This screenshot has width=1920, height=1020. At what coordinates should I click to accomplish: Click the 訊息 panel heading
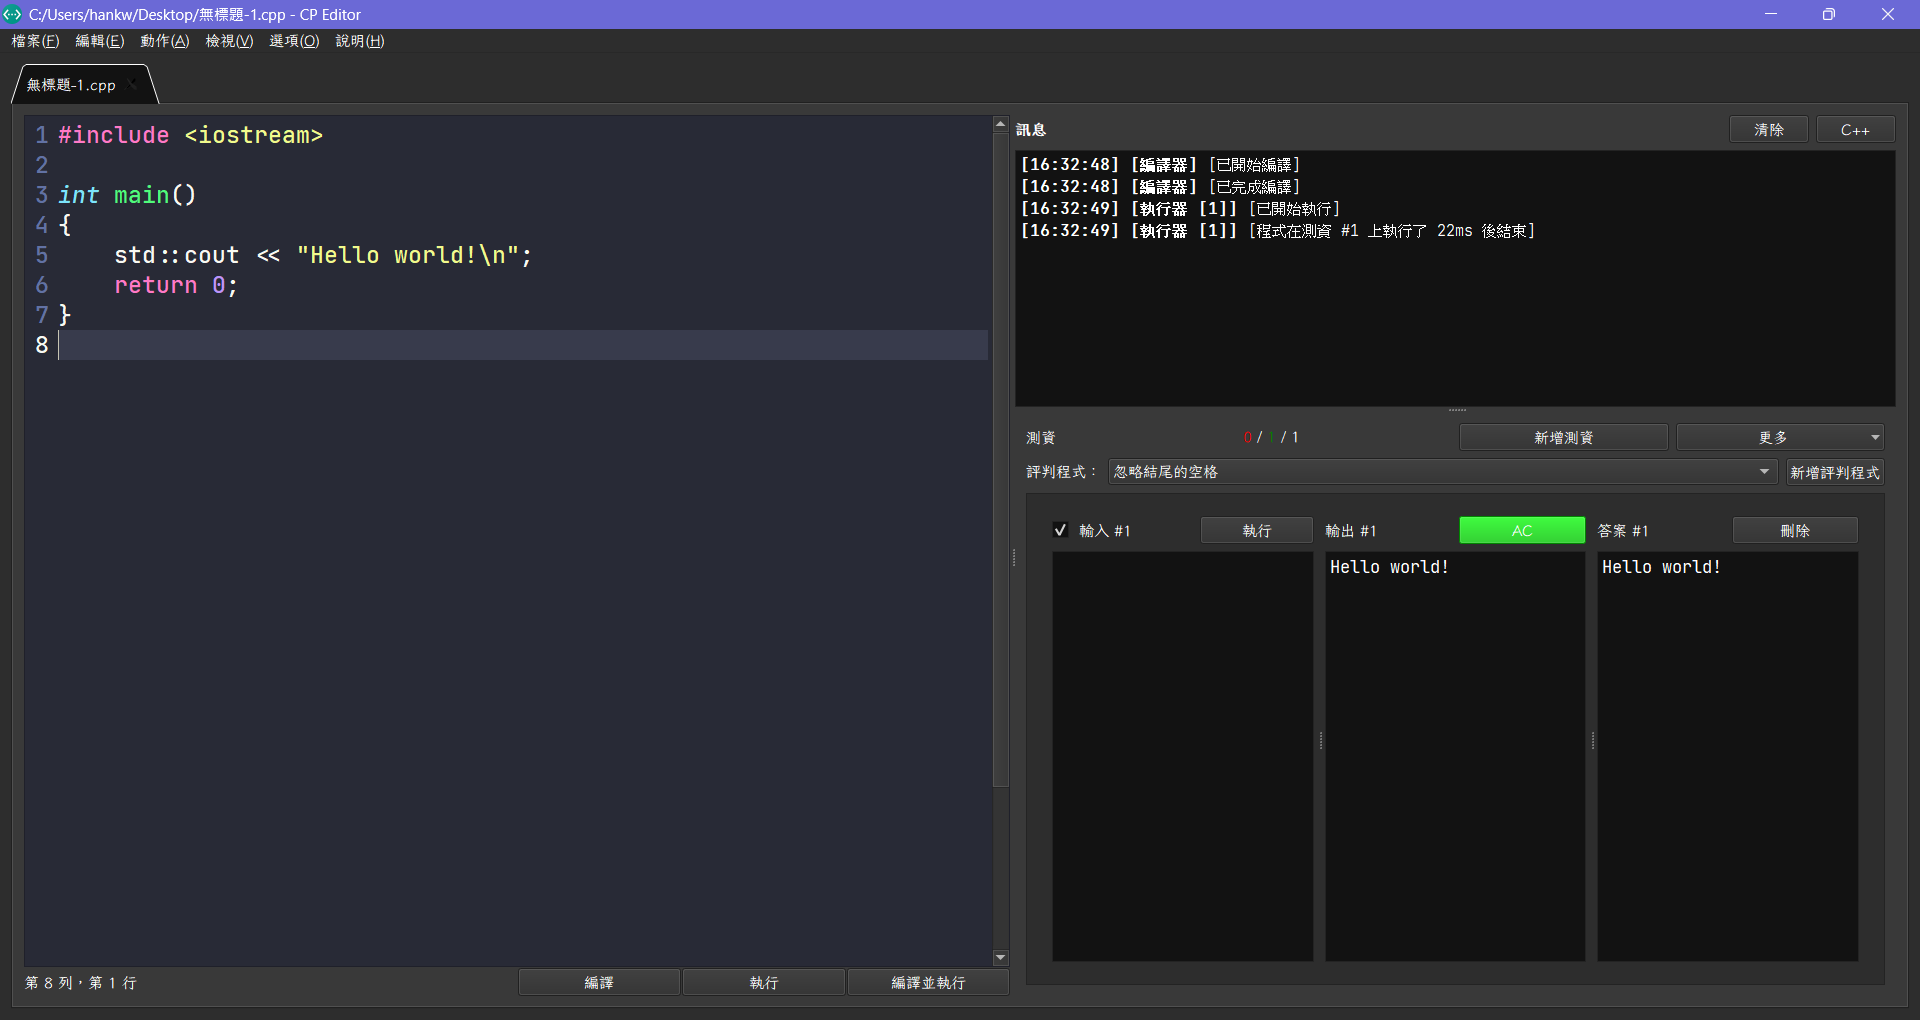point(1031,130)
